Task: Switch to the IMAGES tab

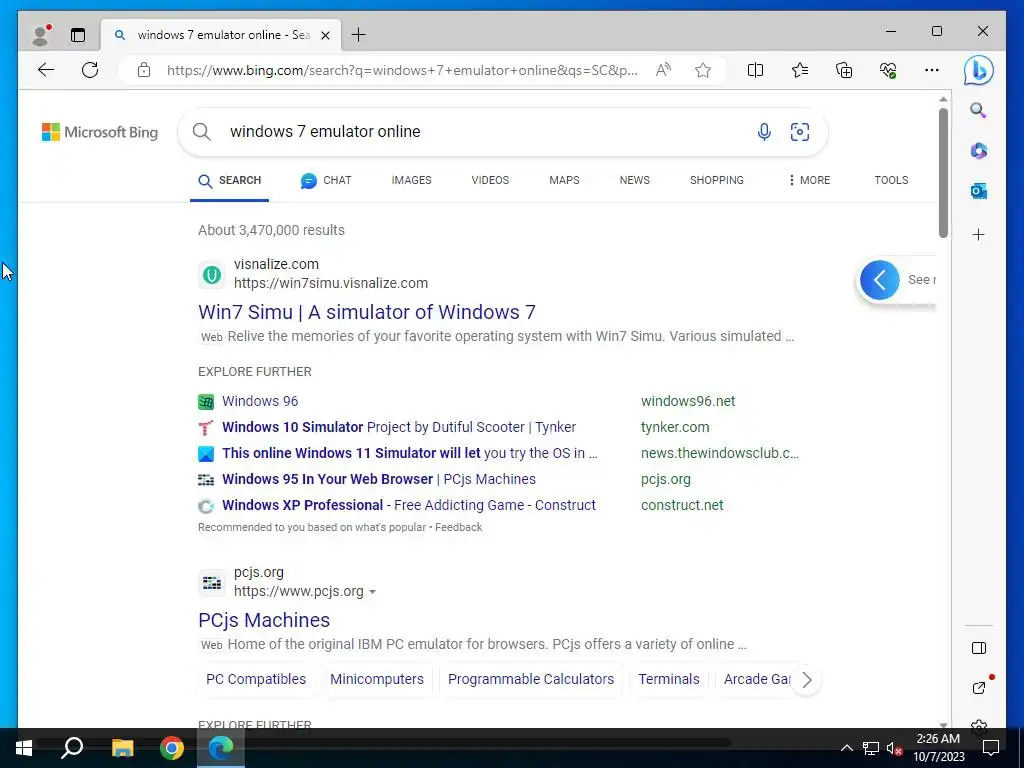Action: tap(411, 180)
